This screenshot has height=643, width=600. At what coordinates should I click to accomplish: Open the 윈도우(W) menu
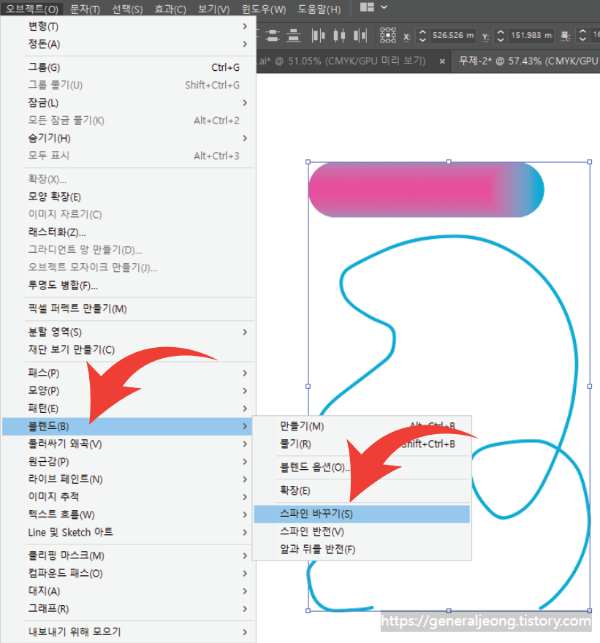pos(264,9)
